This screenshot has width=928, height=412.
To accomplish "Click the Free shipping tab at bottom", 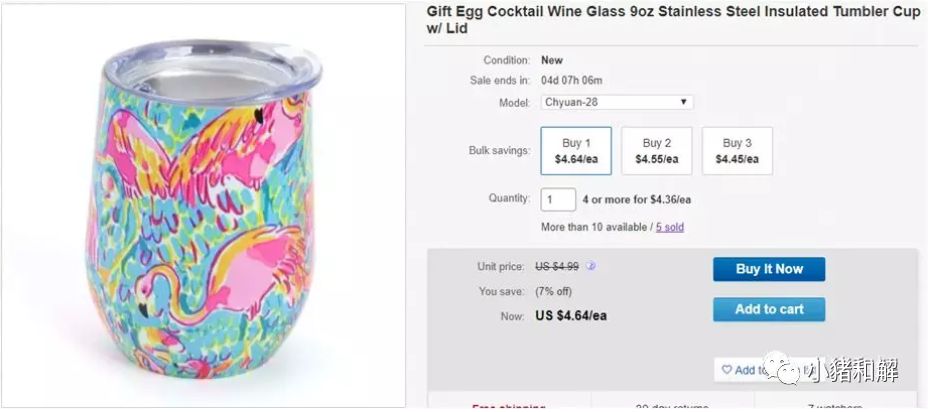I will (508, 407).
